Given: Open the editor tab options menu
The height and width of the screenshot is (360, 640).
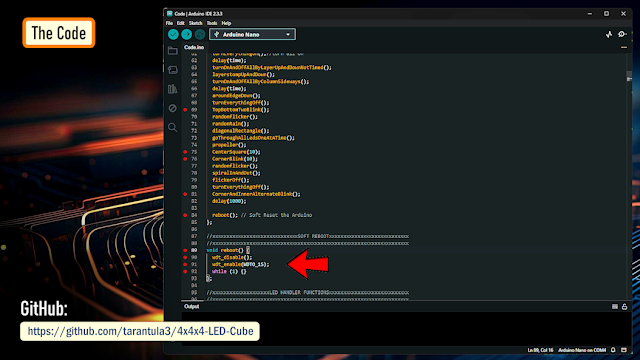Looking at the screenshot, I should (624, 47).
